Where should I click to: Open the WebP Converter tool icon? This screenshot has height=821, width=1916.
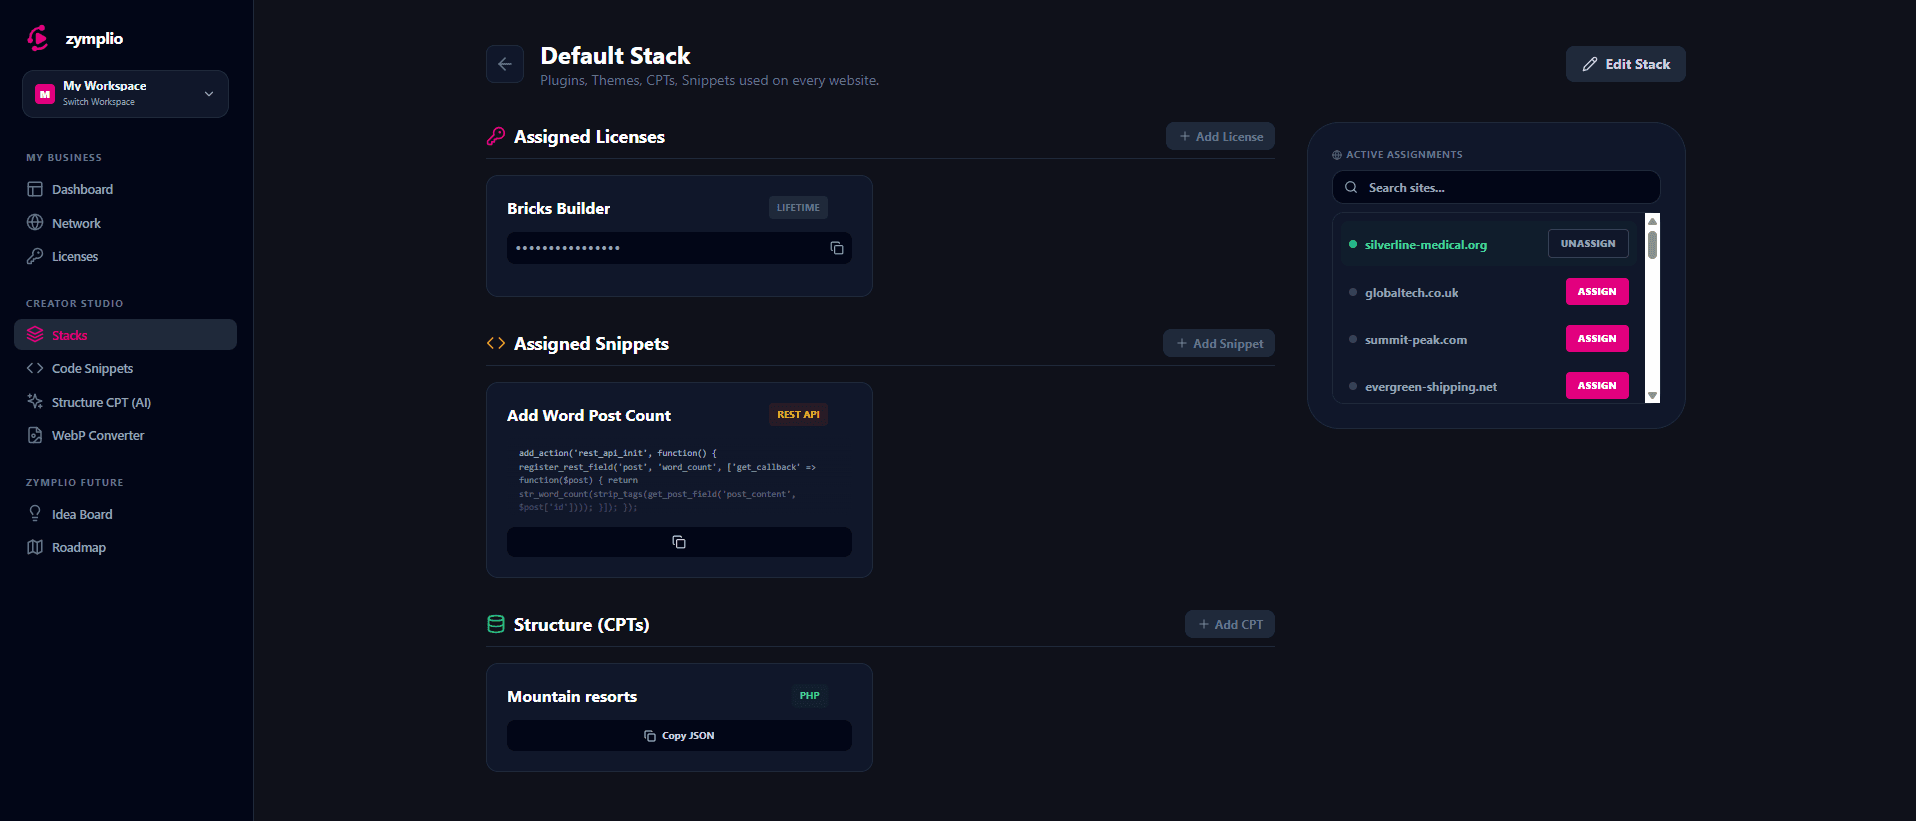36,435
